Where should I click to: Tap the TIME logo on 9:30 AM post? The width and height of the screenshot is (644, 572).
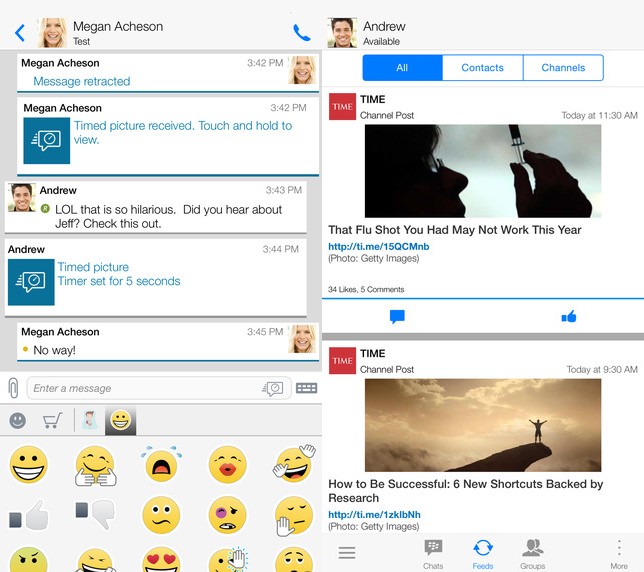[342, 361]
